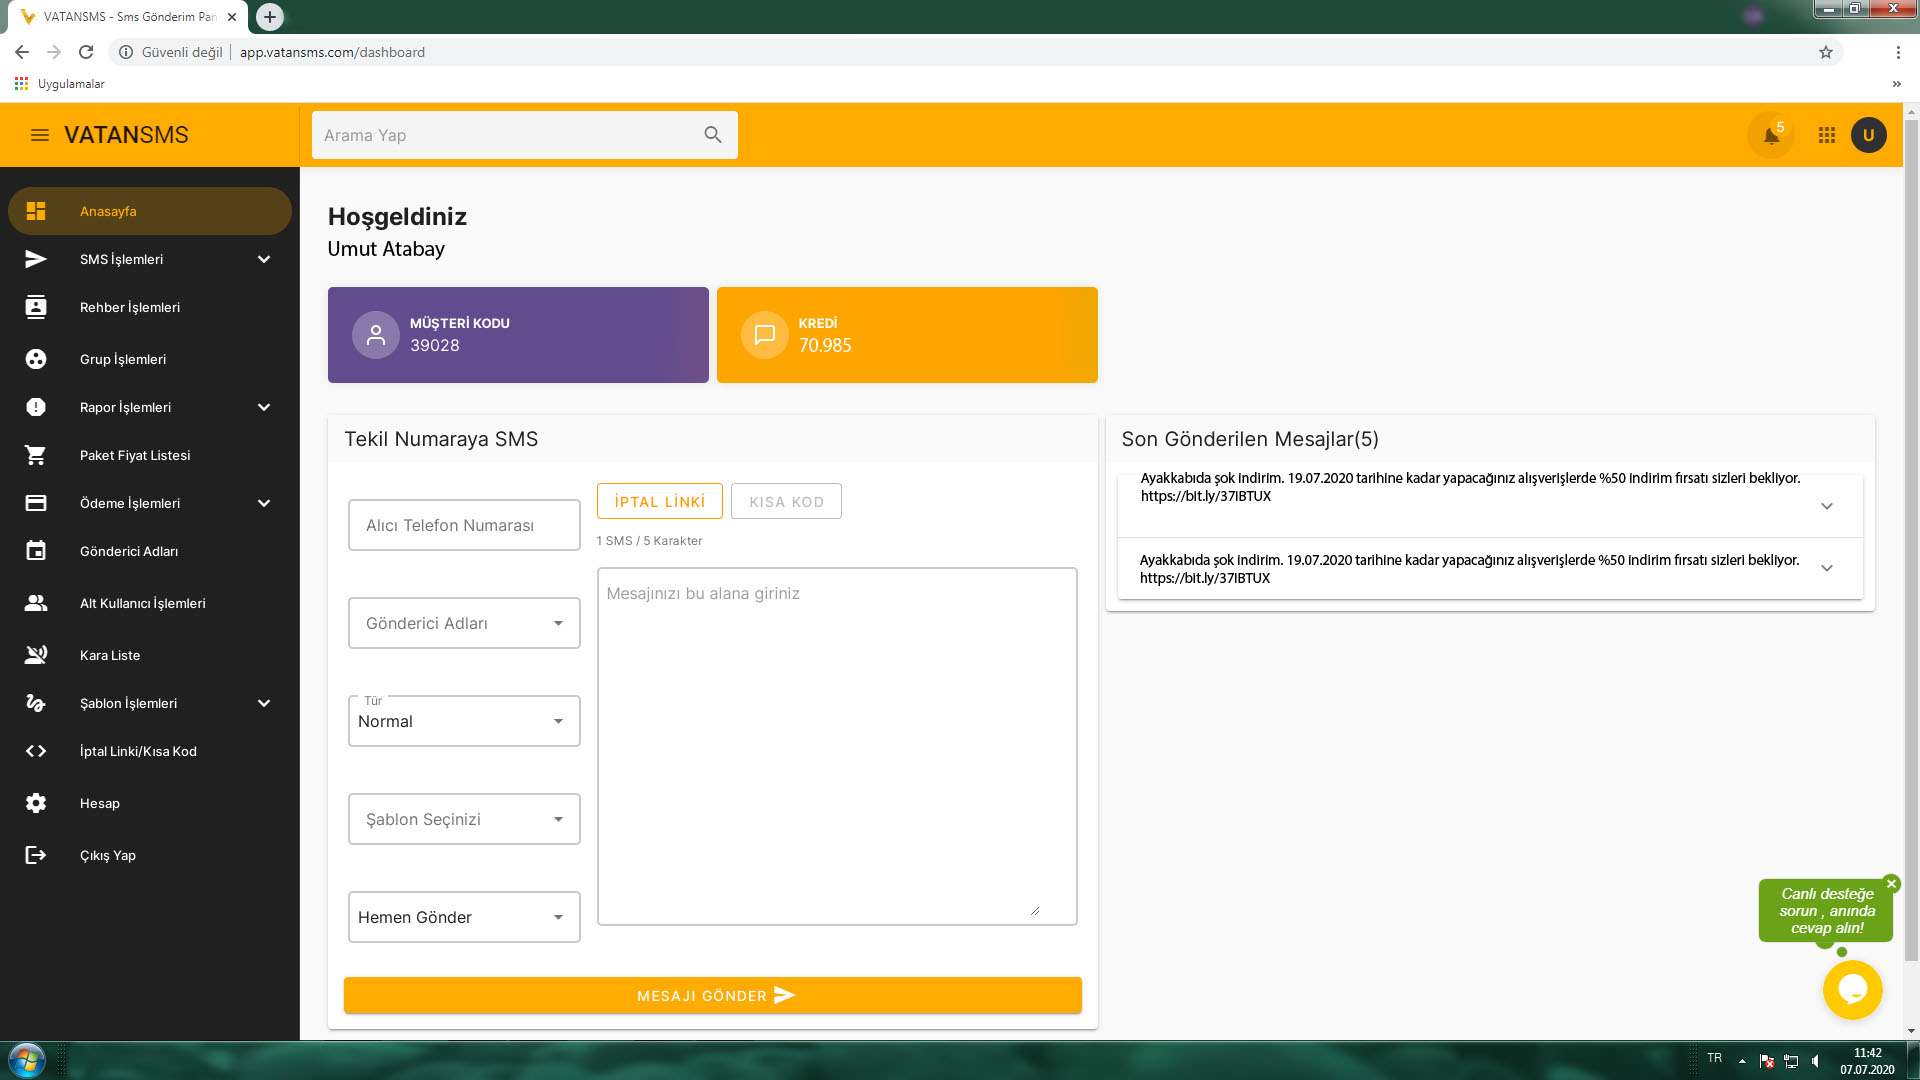This screenshot has width=1920, height=1080.
Task: Open the Windows Start button
Action: pyautogui.click(x=27, y=1060)
